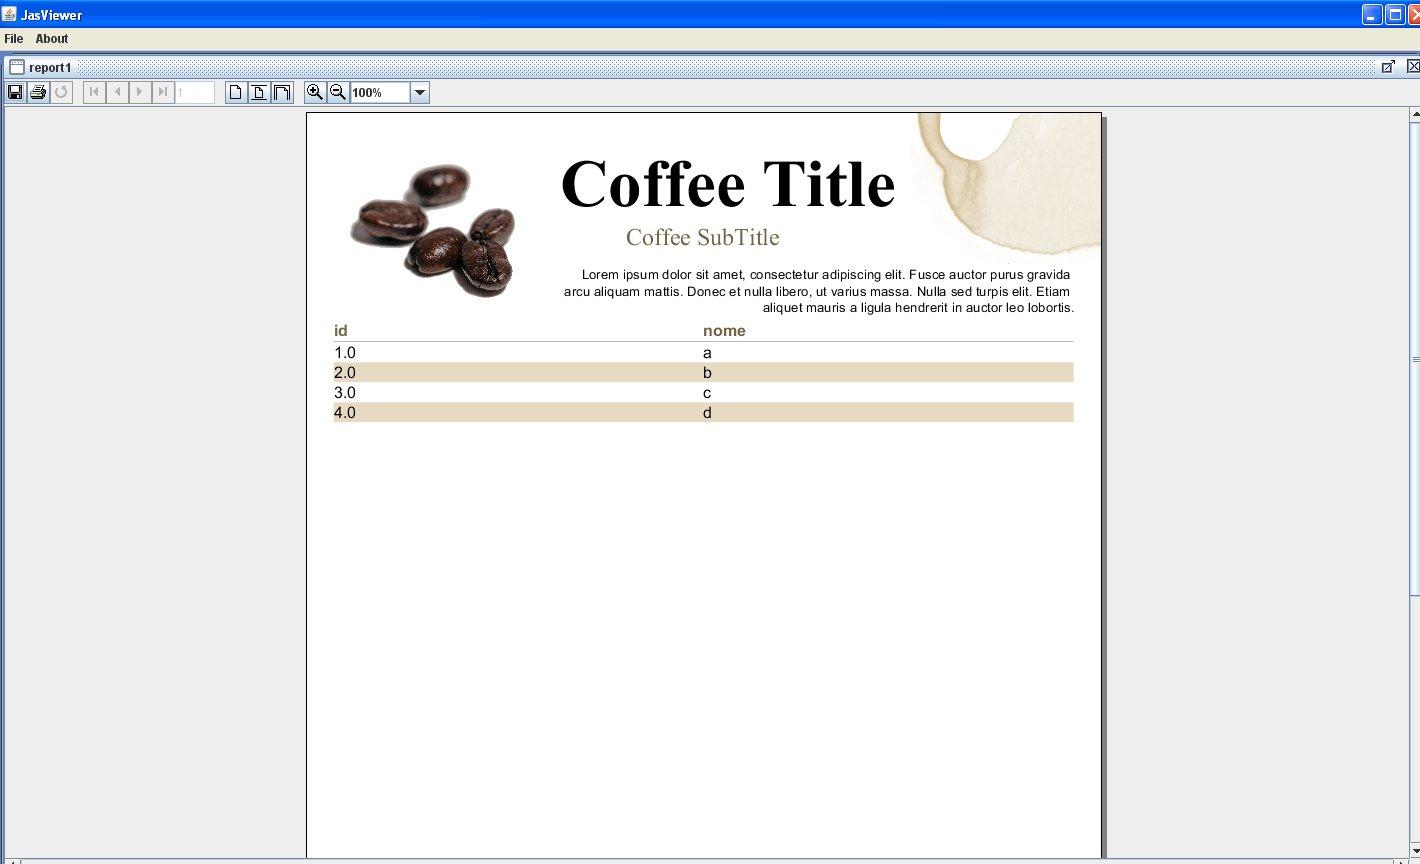Save the report with the floppy disk icon
The image size is (1420, 864).
pos(15,92)
